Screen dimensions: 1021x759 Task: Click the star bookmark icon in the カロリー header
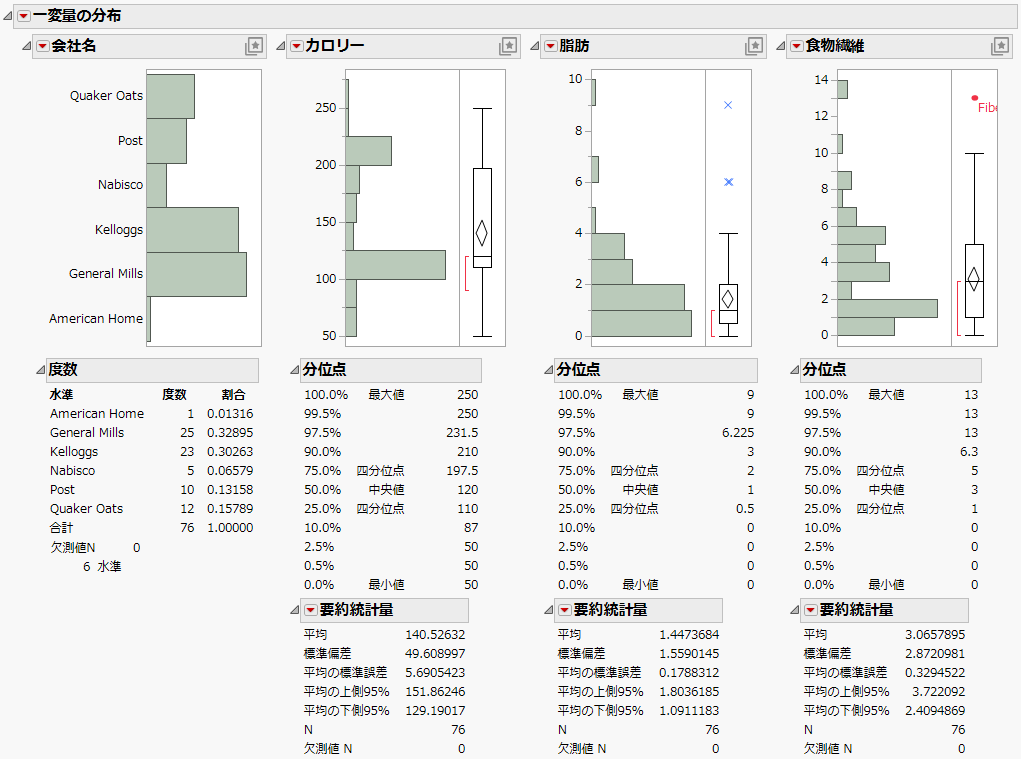[x=508, y=45]
